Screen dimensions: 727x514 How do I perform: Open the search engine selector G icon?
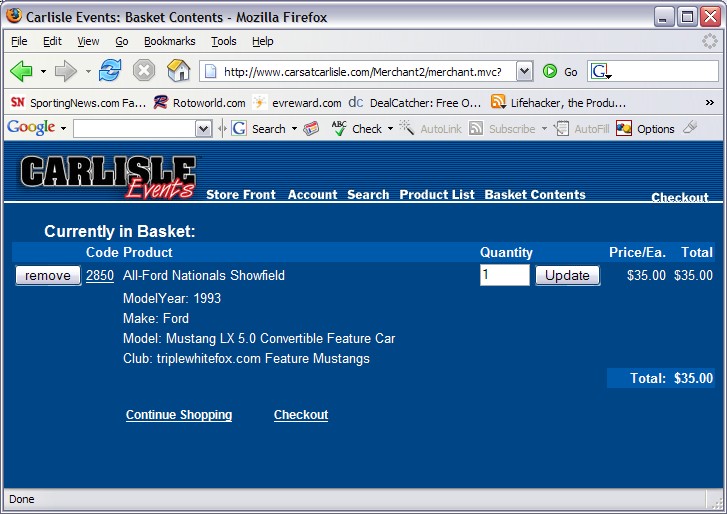click(x=601, y=71)
